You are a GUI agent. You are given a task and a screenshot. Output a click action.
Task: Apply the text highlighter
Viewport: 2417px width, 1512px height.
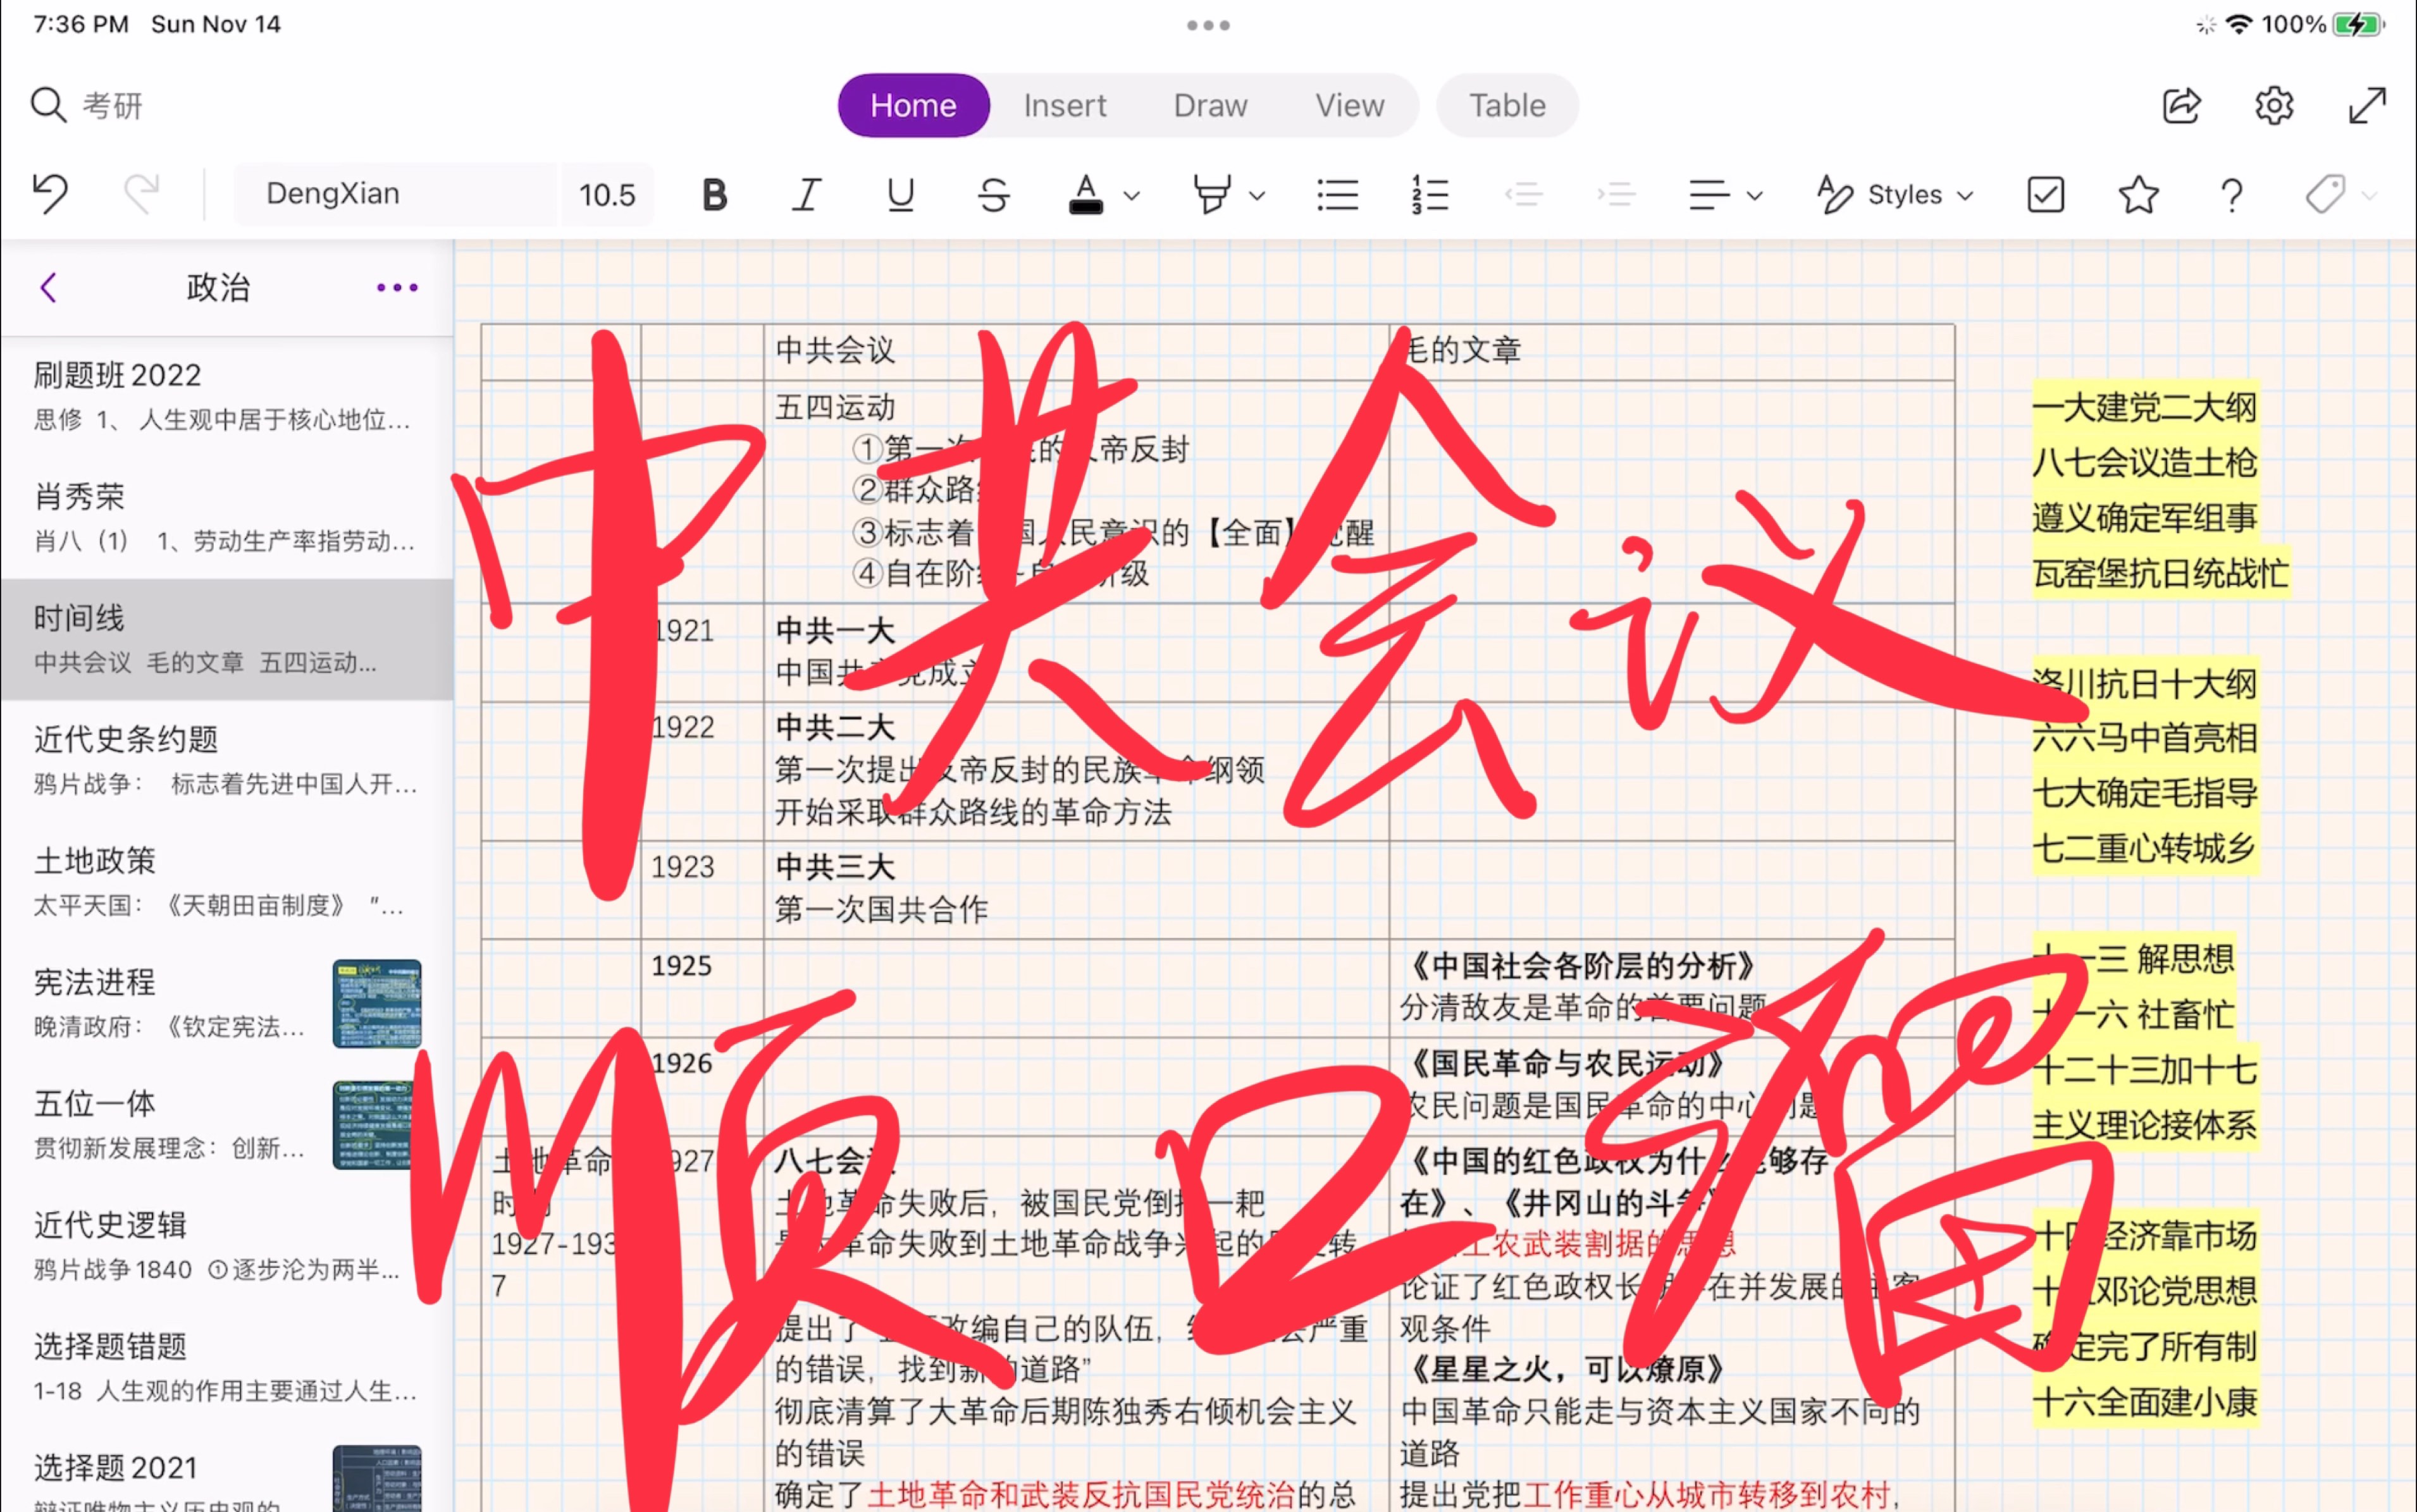[1211, 194]
